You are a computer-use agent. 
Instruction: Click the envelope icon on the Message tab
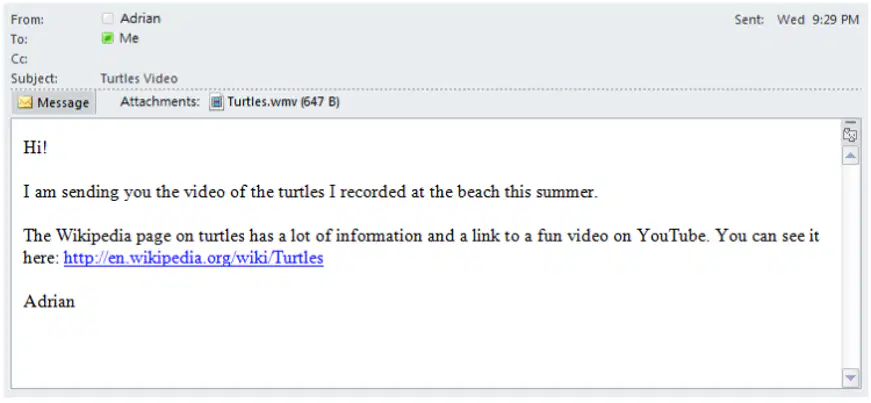(x=25, y=103)
